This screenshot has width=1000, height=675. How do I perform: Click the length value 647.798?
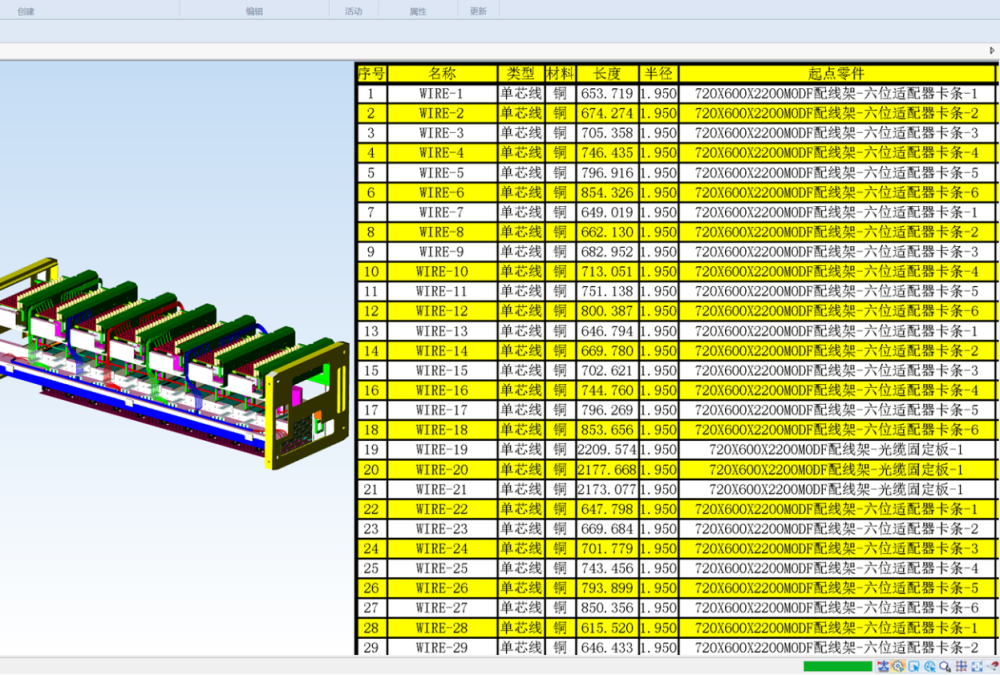[607, 509]
